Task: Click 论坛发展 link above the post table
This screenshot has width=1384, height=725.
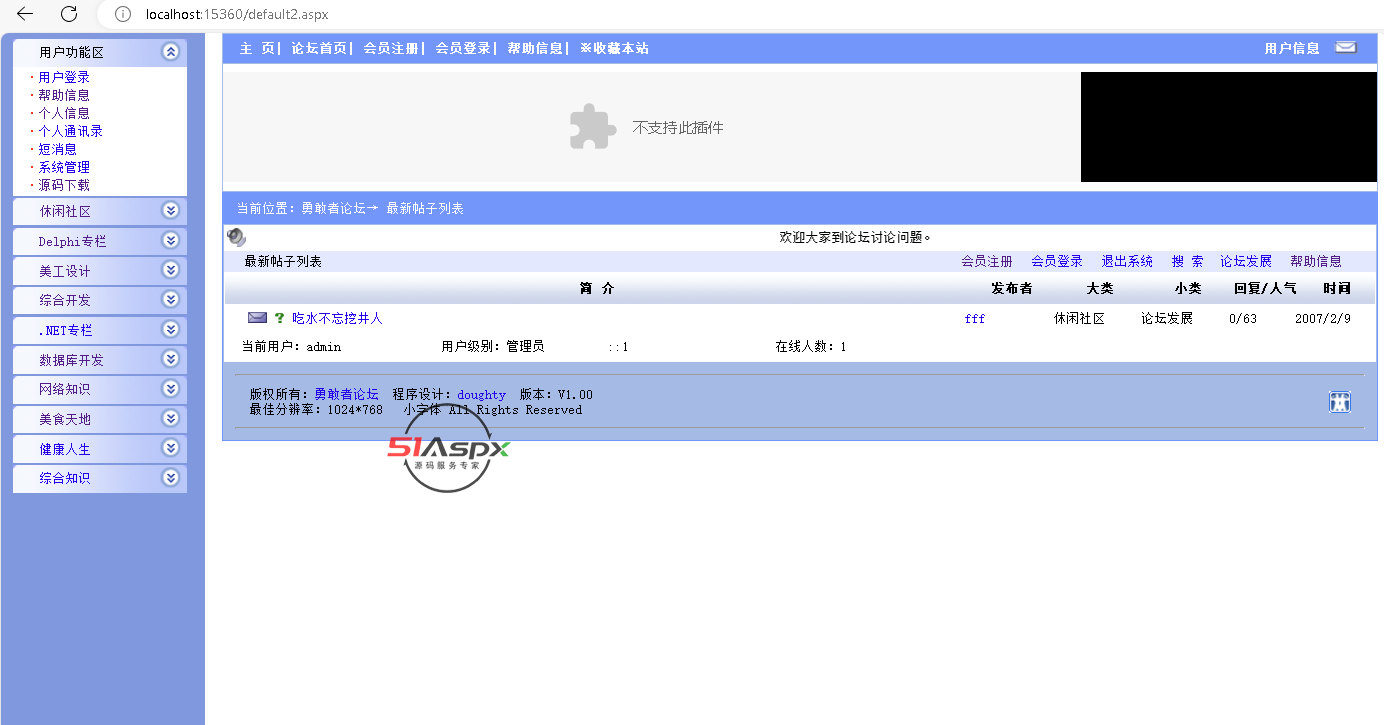Action: click(1246, 261)
